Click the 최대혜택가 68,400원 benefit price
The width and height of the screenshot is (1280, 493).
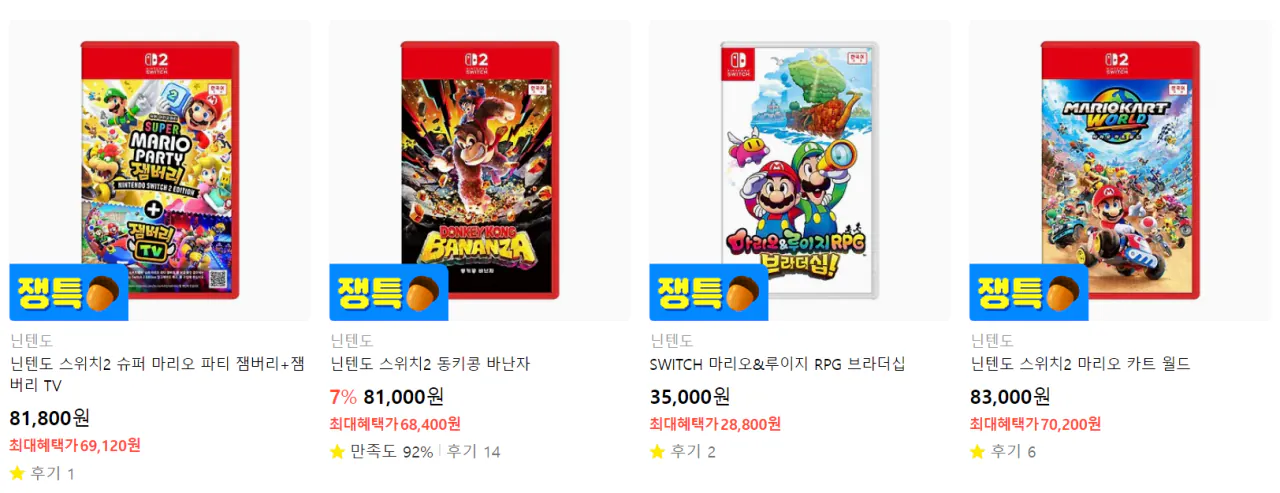point(395,424)
